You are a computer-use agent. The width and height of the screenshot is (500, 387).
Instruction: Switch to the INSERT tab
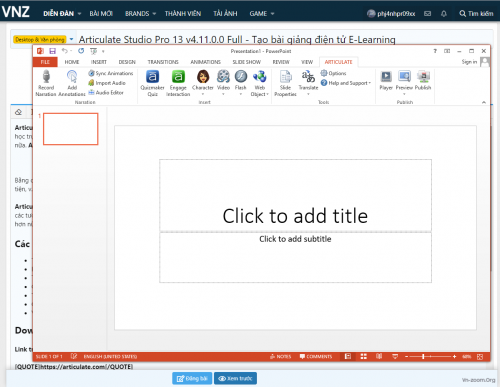[99, 62]
